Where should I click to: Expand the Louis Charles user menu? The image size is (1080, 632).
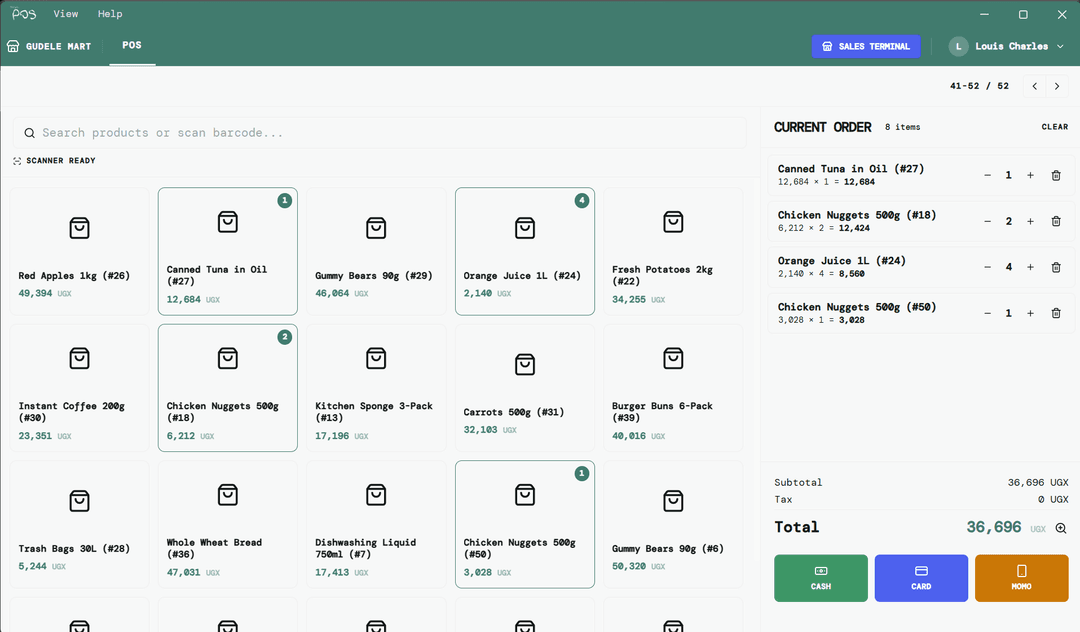click(1060, 46)
